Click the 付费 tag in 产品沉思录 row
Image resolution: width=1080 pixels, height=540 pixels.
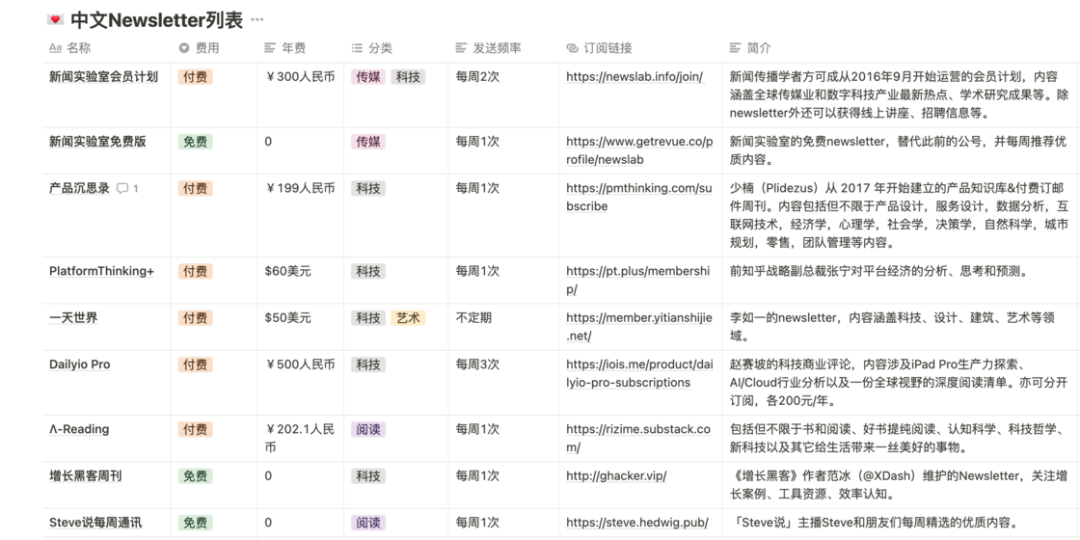pos(196,188)
